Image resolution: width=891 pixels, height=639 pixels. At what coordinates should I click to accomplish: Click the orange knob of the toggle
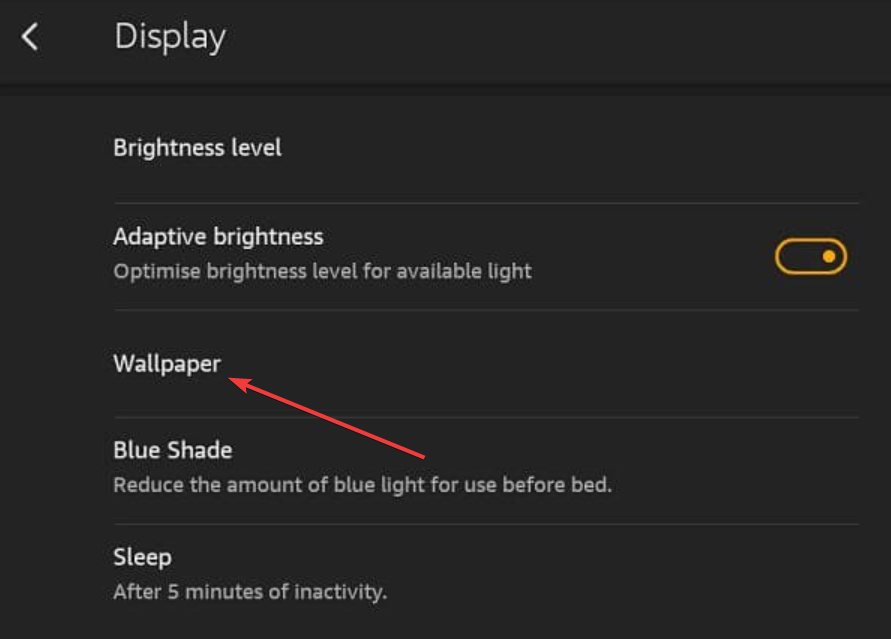[829, 257]
